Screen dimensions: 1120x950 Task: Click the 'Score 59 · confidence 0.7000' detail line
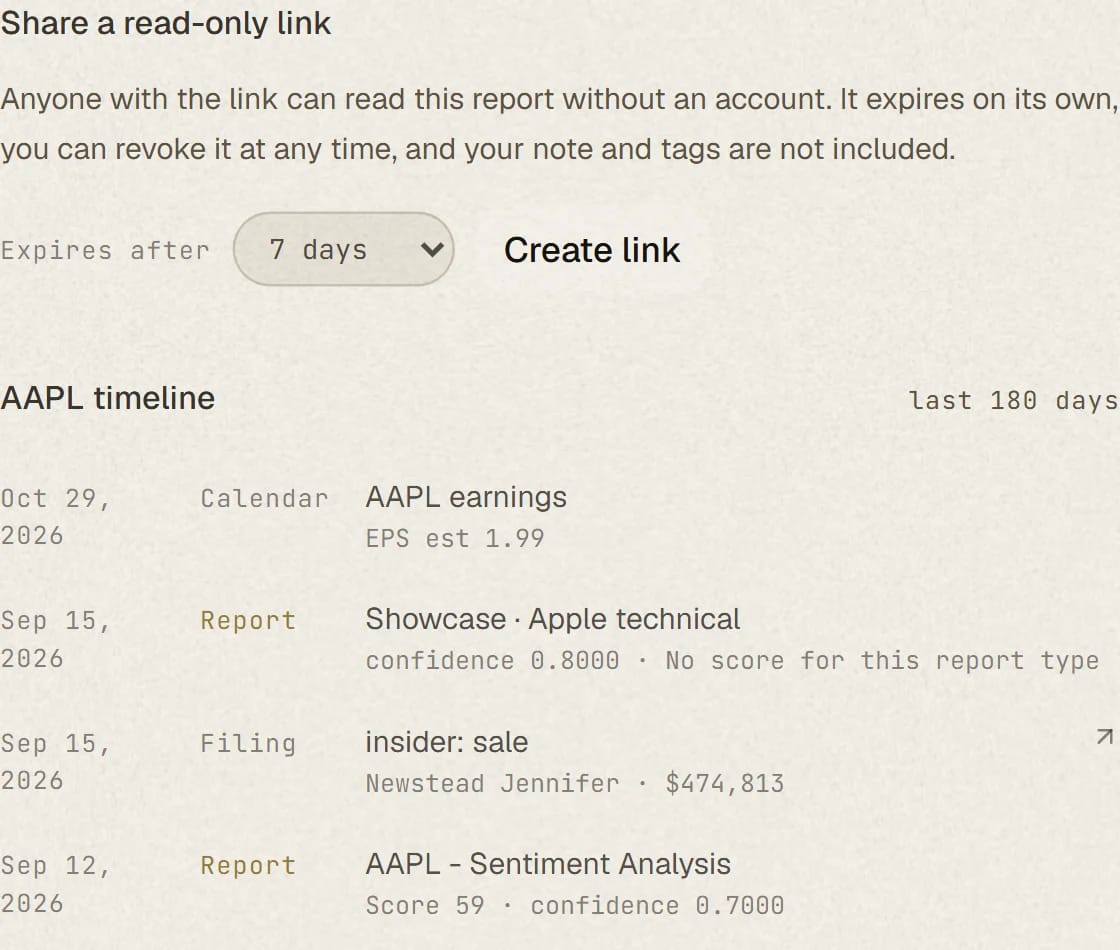click(x=575, y=906)
